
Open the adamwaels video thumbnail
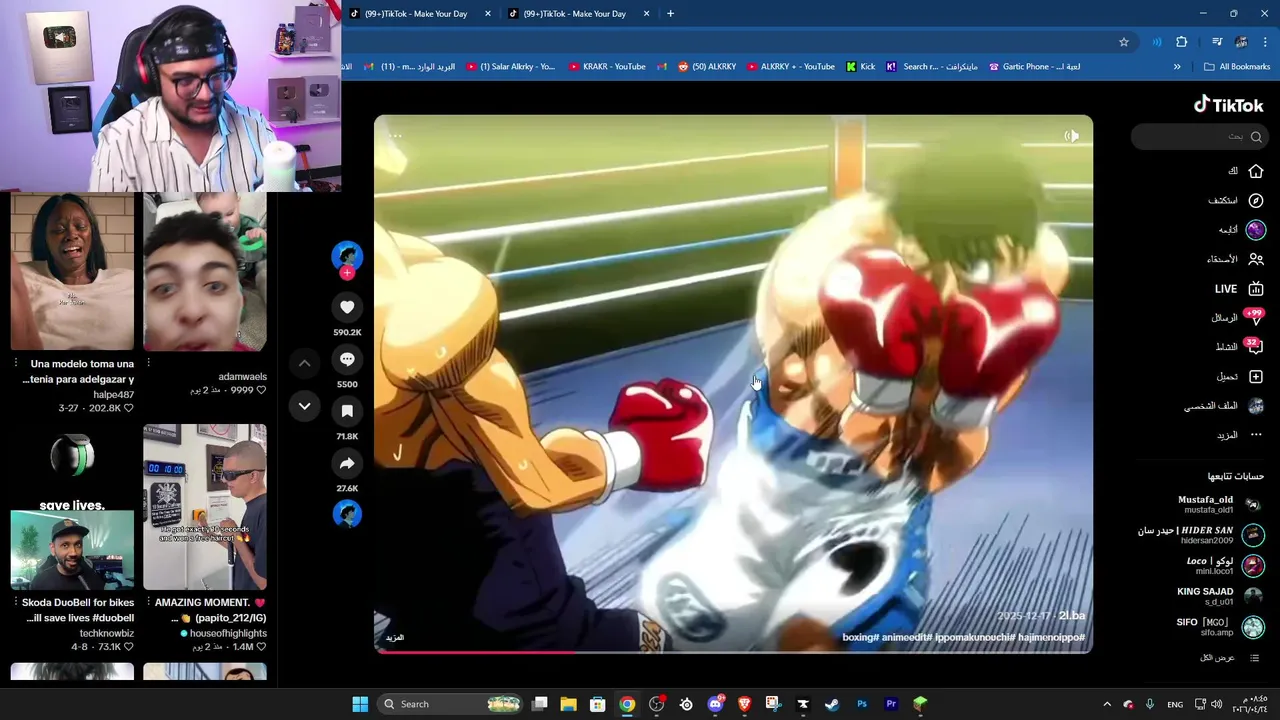tap(205, 271)
